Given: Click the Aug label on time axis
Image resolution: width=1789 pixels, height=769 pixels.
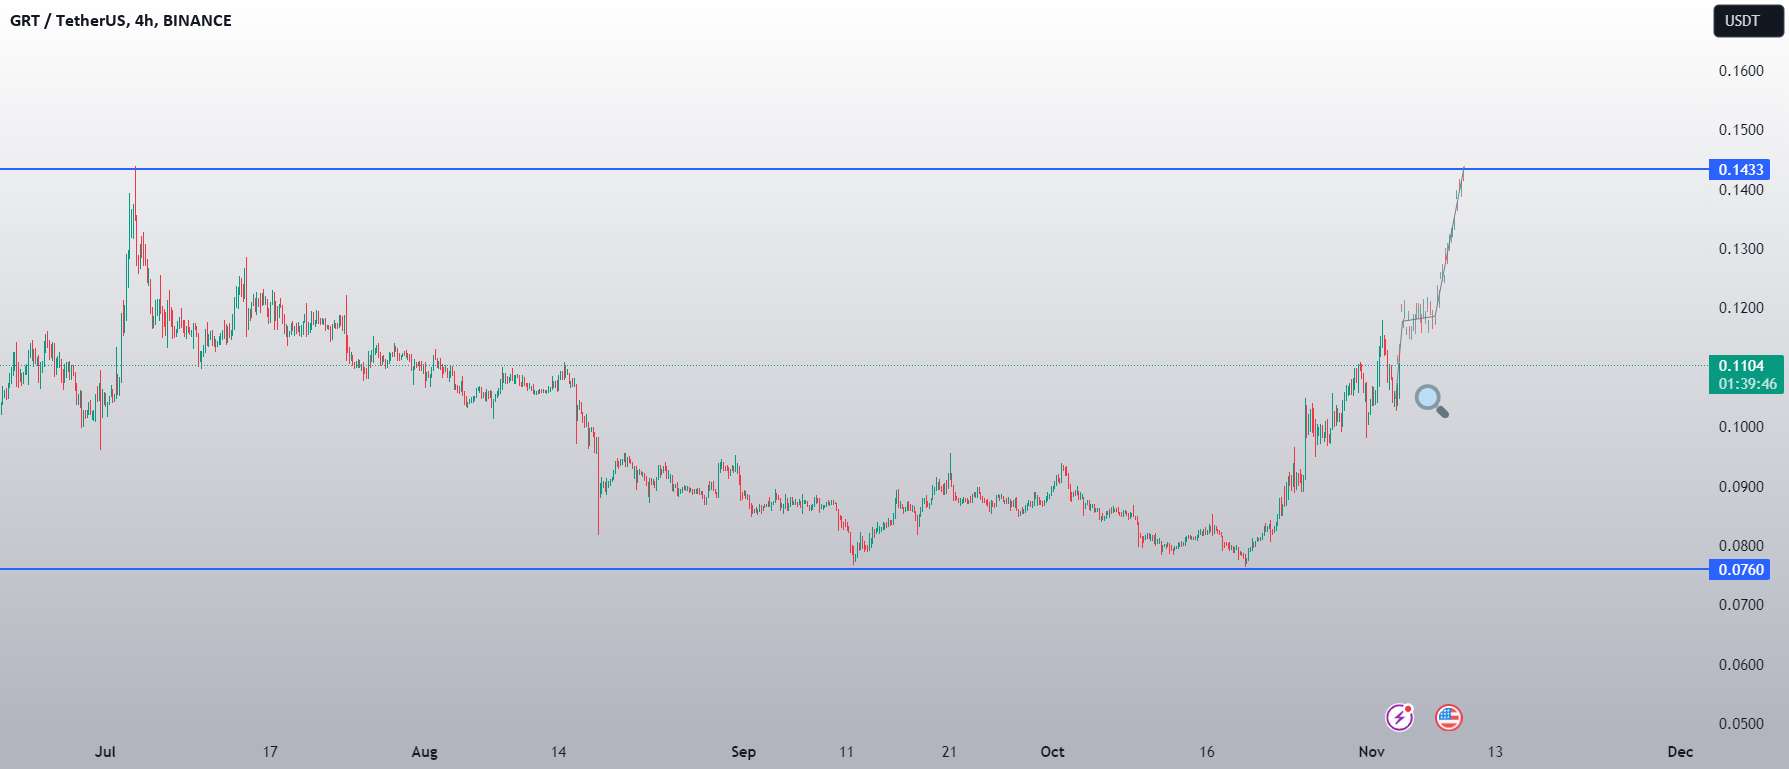Looking at the screenshot, I should (x=425, y=752).
